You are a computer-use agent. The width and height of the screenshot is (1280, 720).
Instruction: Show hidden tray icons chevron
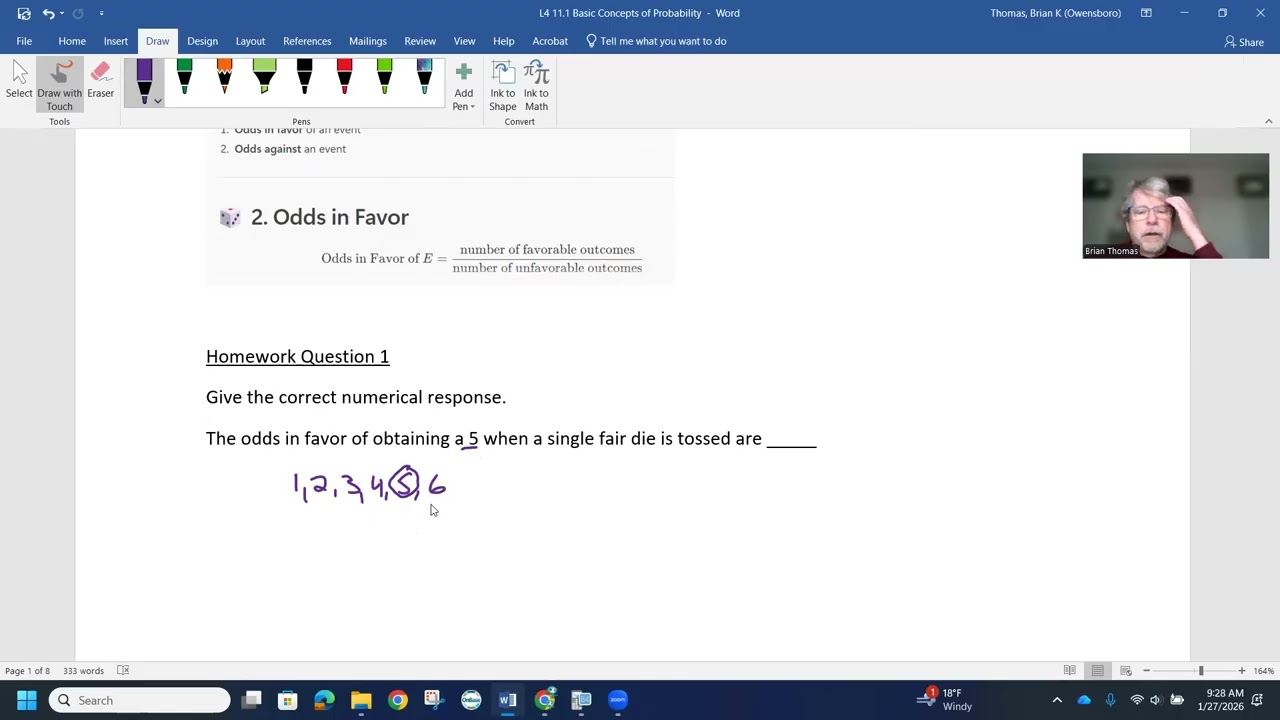1057,700
